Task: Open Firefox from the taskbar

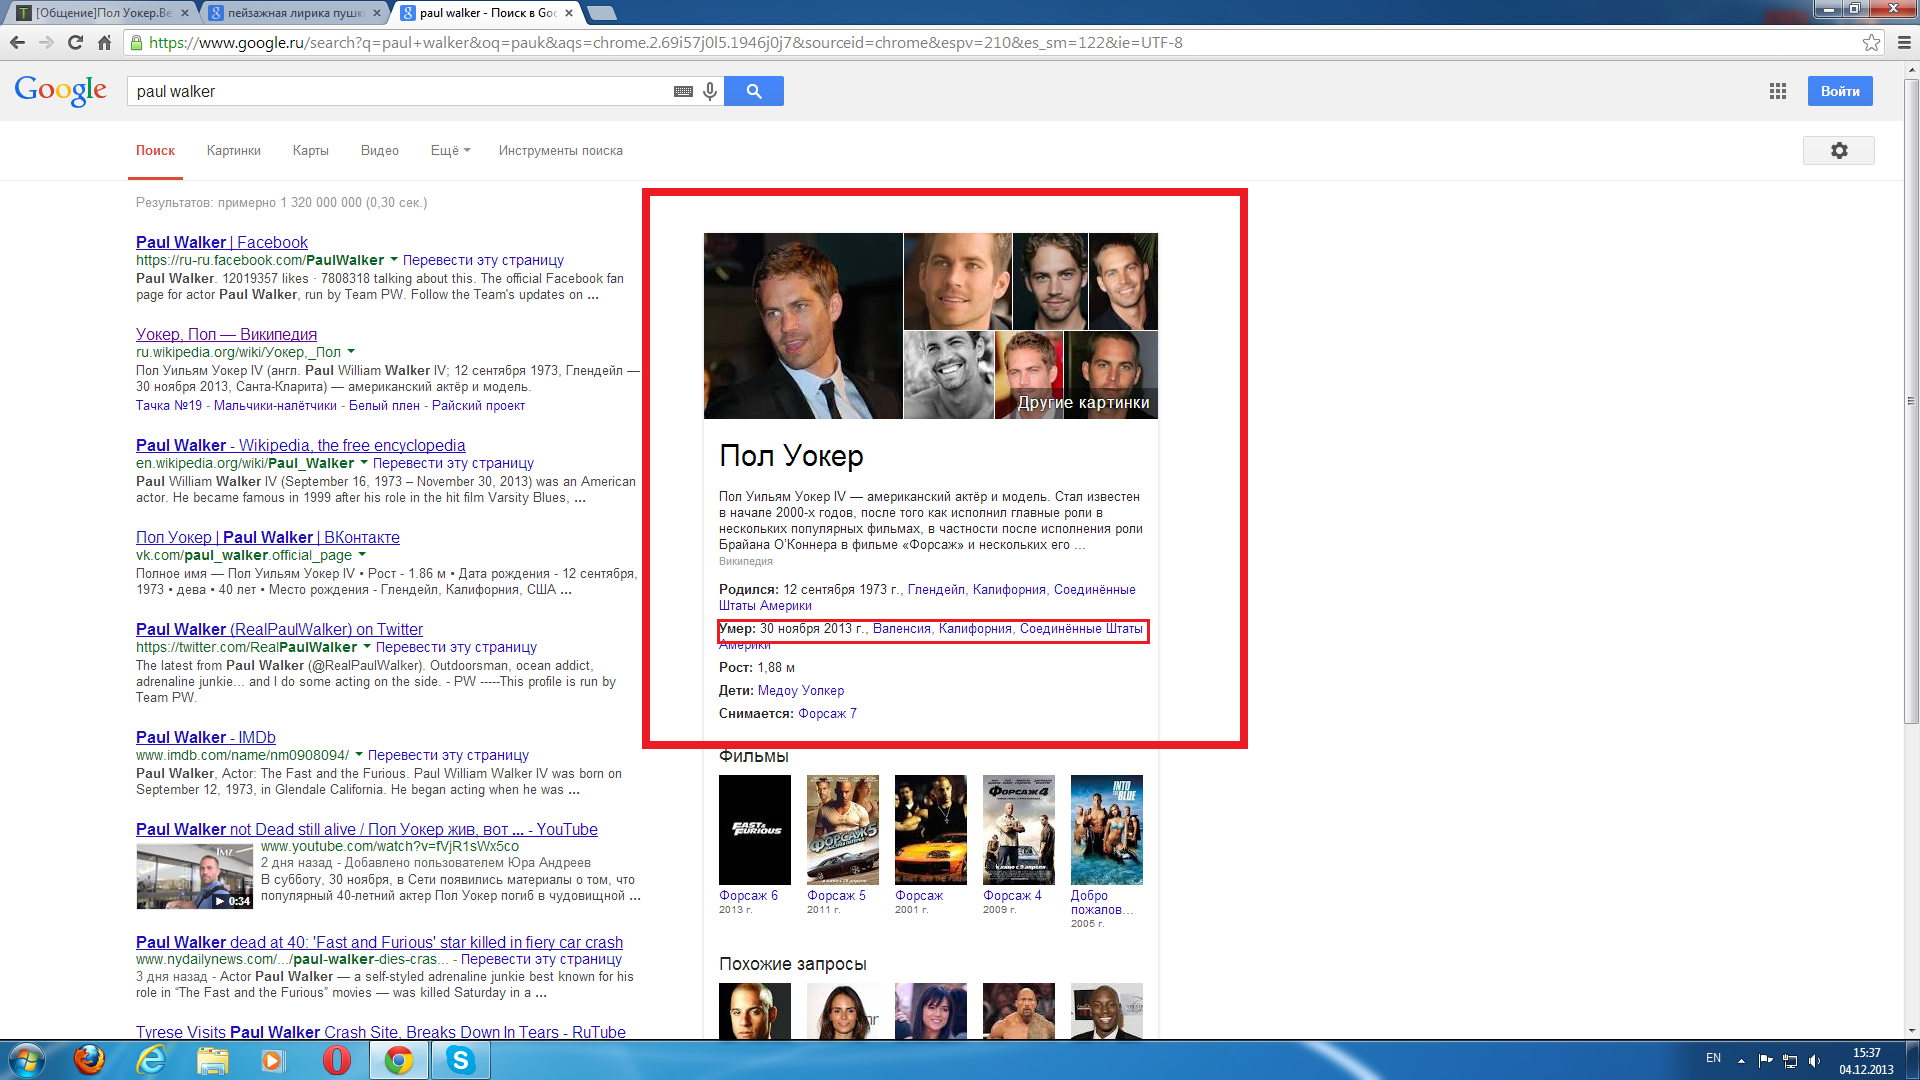Action: 89,1060
